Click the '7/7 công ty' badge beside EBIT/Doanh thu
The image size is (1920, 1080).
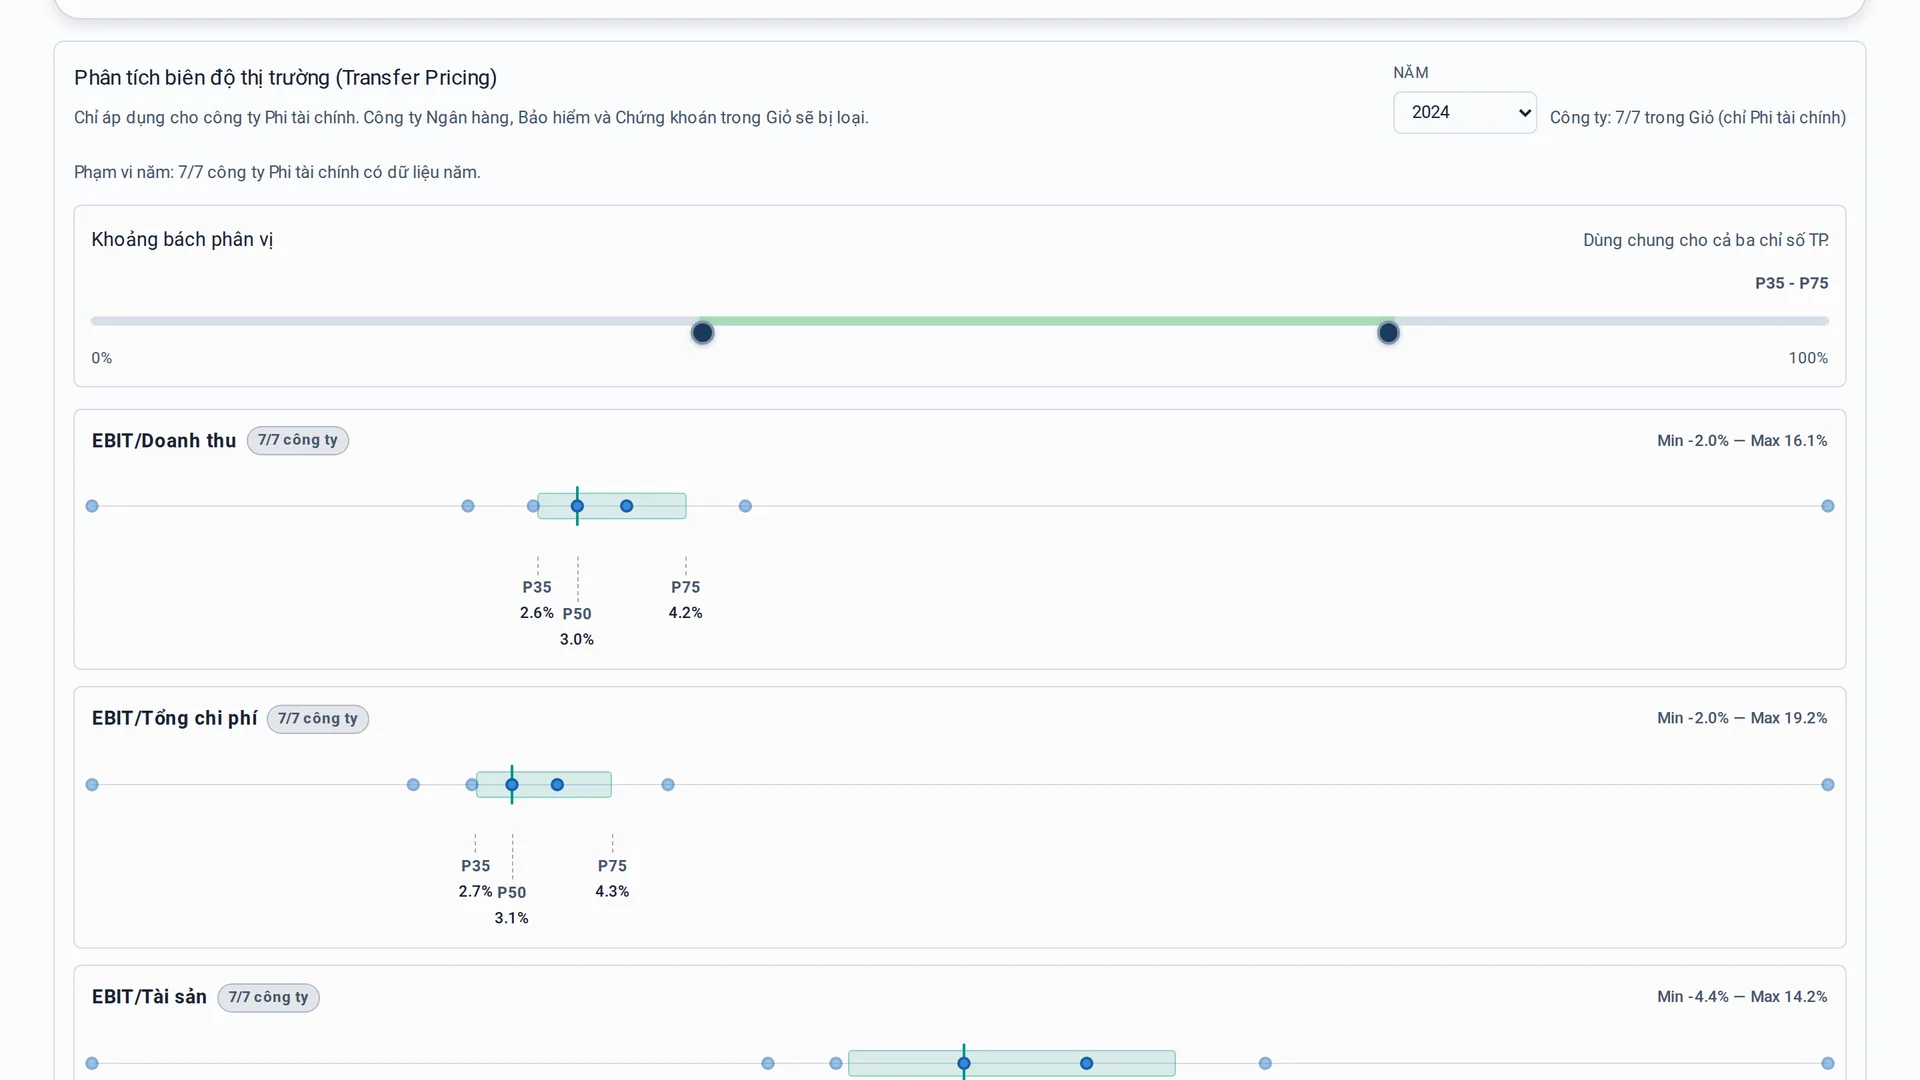pyautogui.click(x=298, y=440)
